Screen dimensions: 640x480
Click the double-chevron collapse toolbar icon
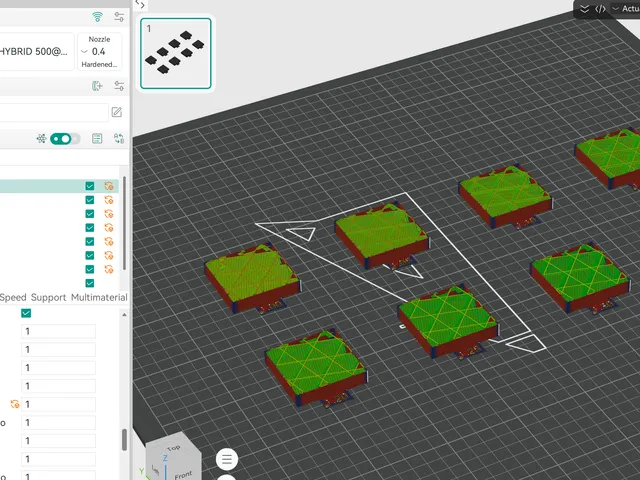pyautogui.click(x=584, y=9)
